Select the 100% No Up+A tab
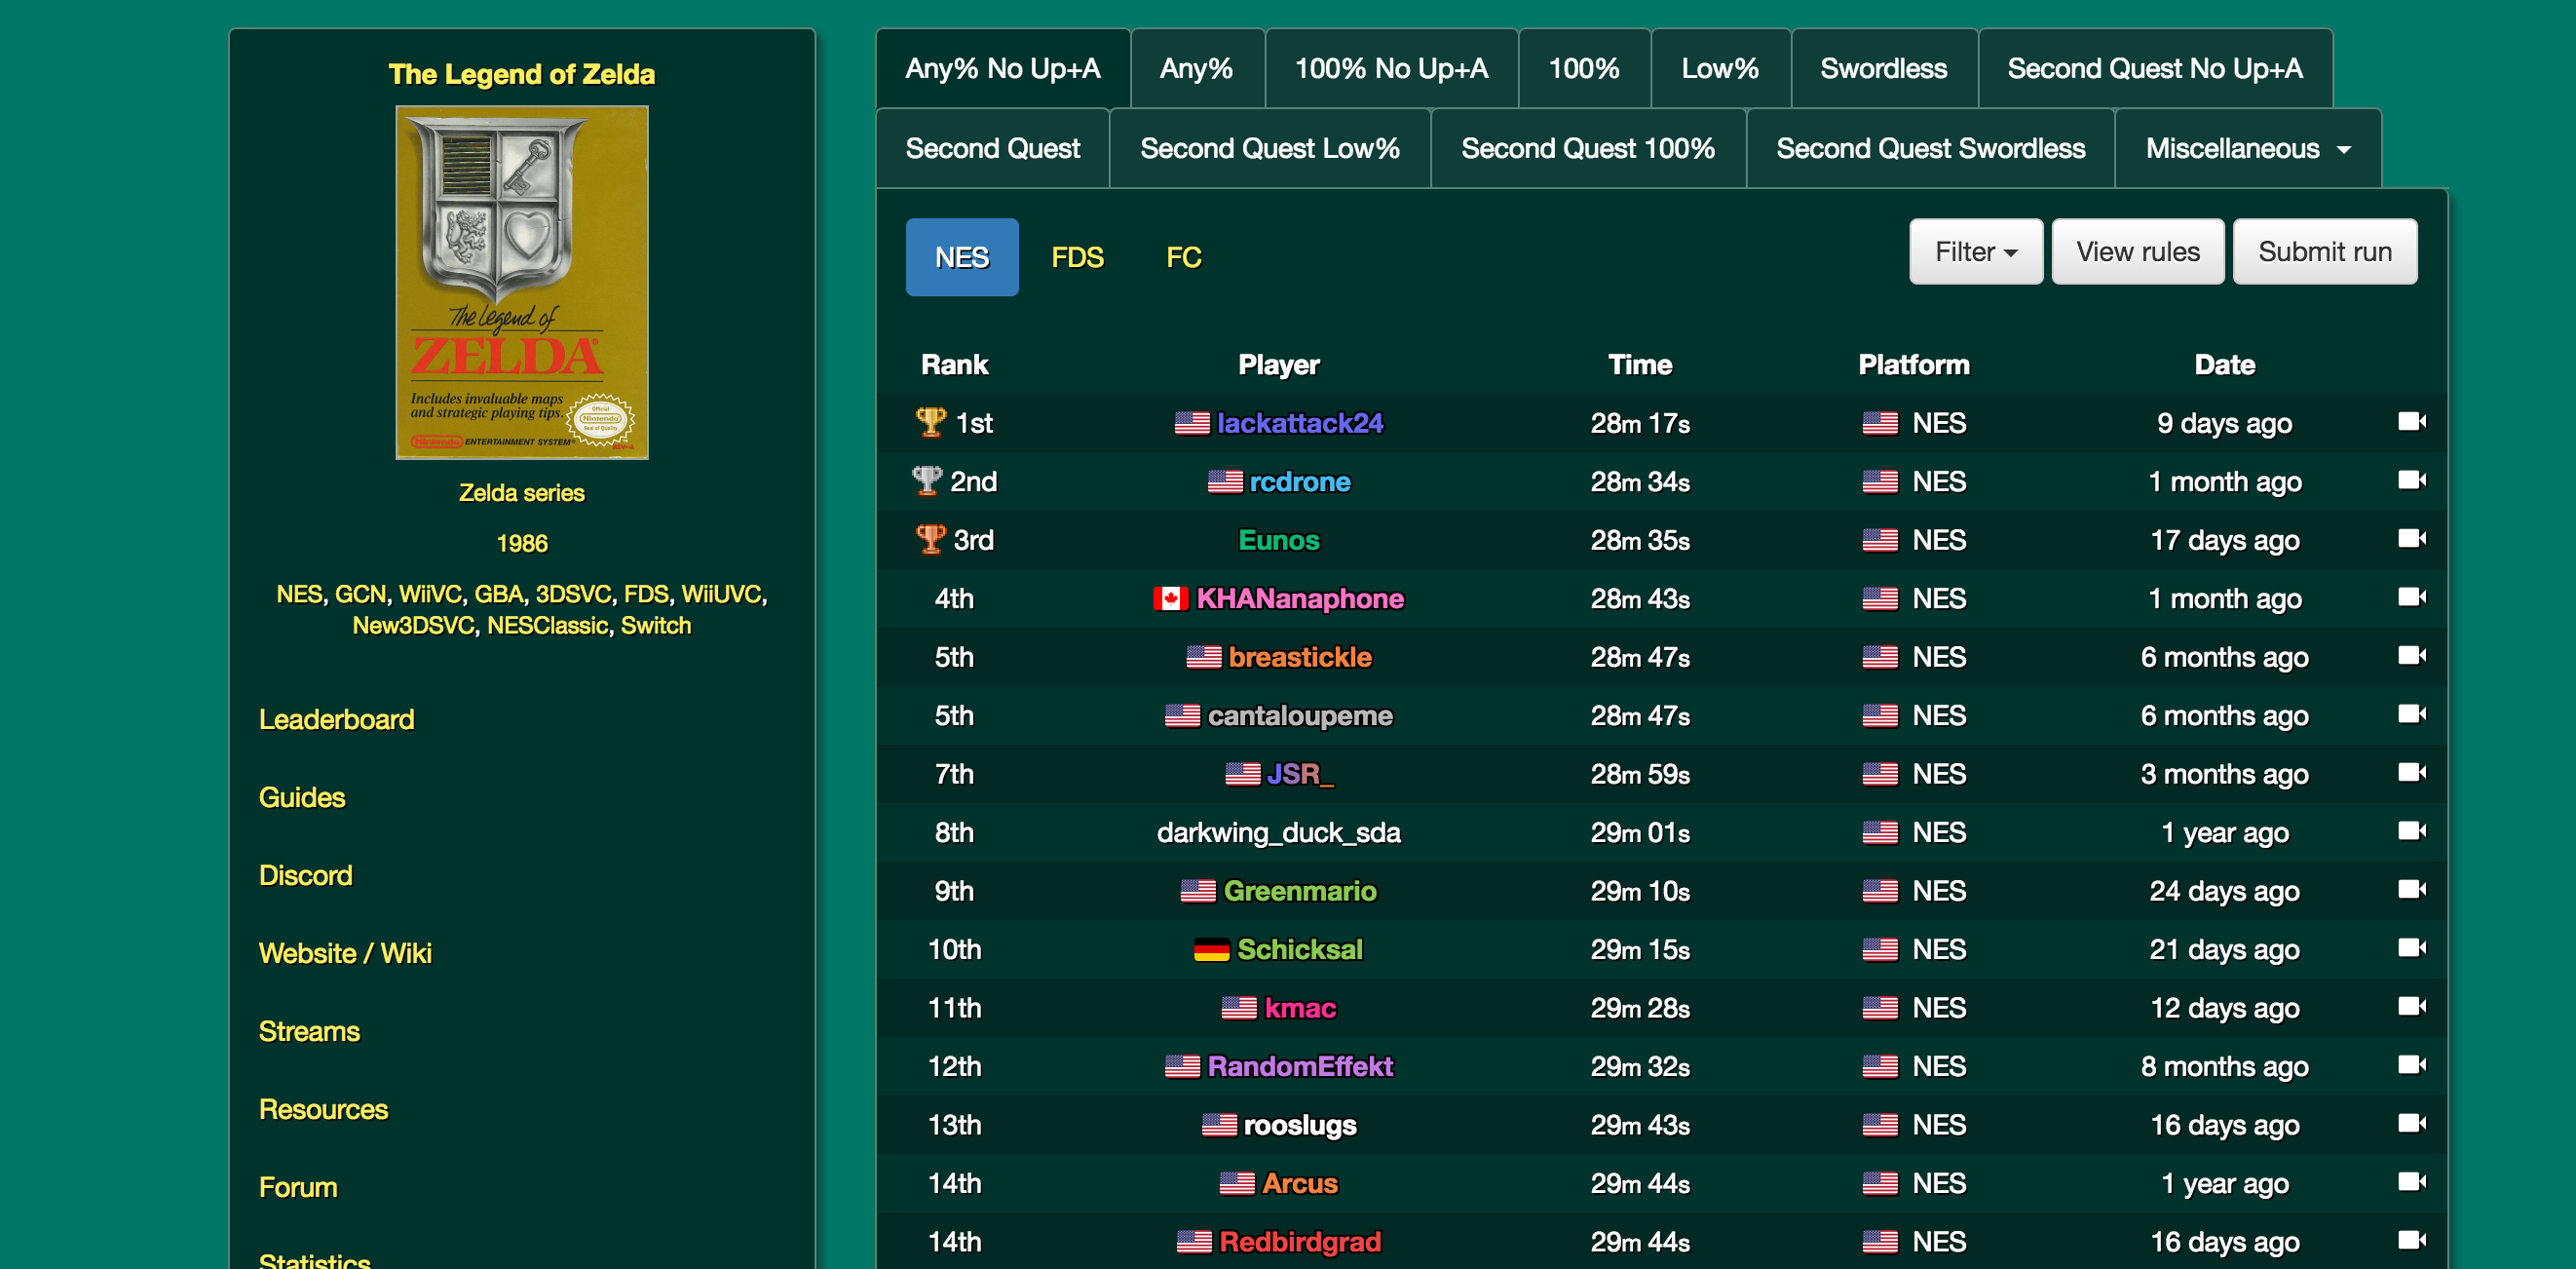The height and width of the screenshot is (1269, 2576). coord(1391,68)
